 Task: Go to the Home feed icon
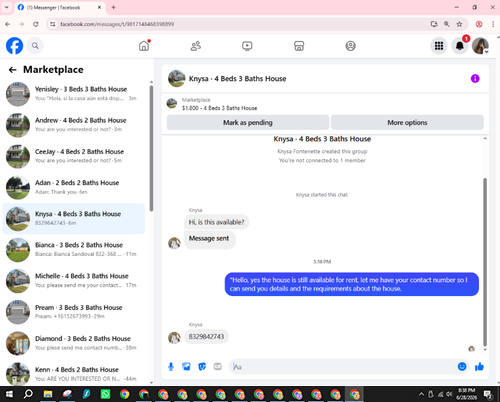point(144,46)
